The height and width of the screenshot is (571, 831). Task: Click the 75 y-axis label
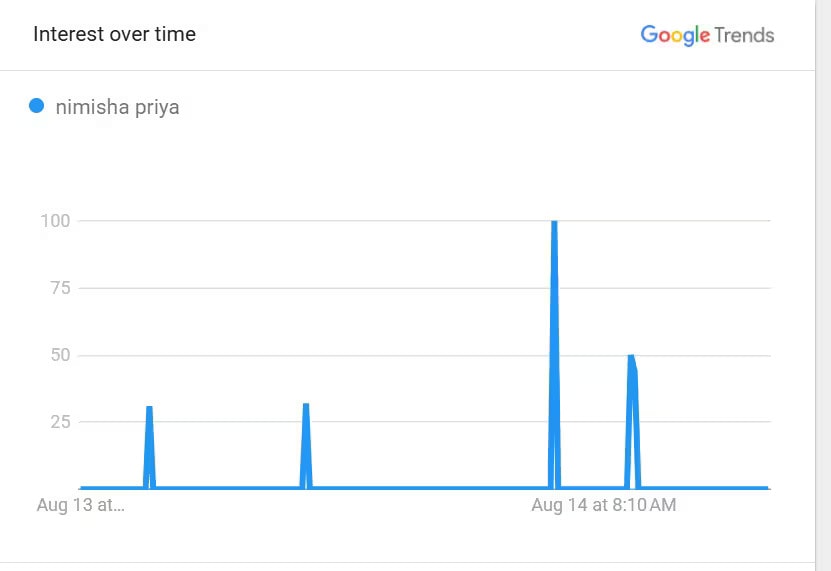tap(62, 288)
